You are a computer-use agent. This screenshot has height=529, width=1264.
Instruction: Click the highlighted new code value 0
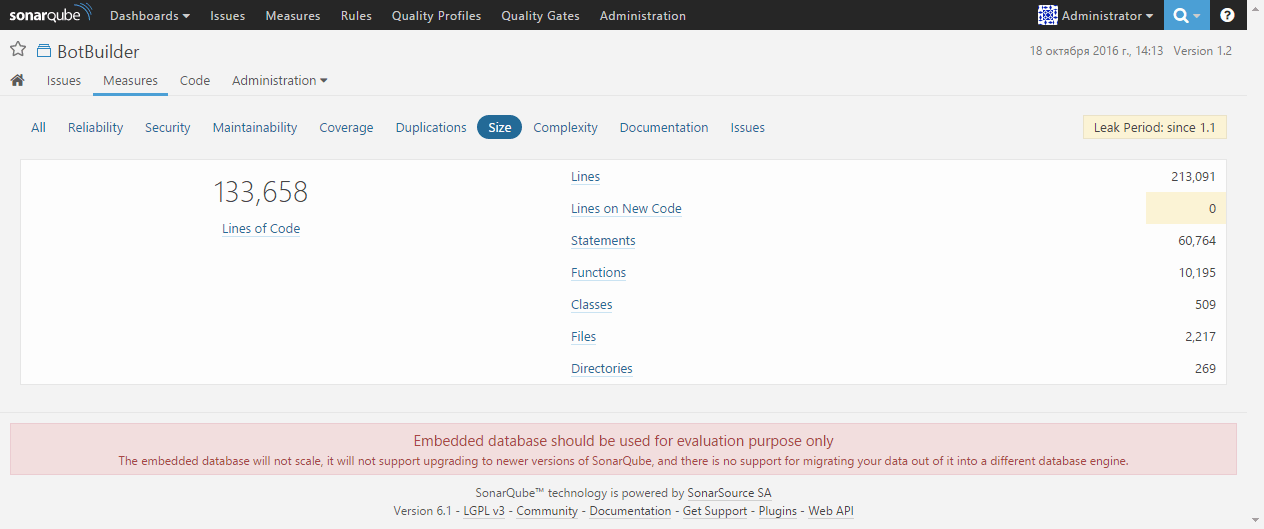pyautogui.click(x=1212, y=209)
